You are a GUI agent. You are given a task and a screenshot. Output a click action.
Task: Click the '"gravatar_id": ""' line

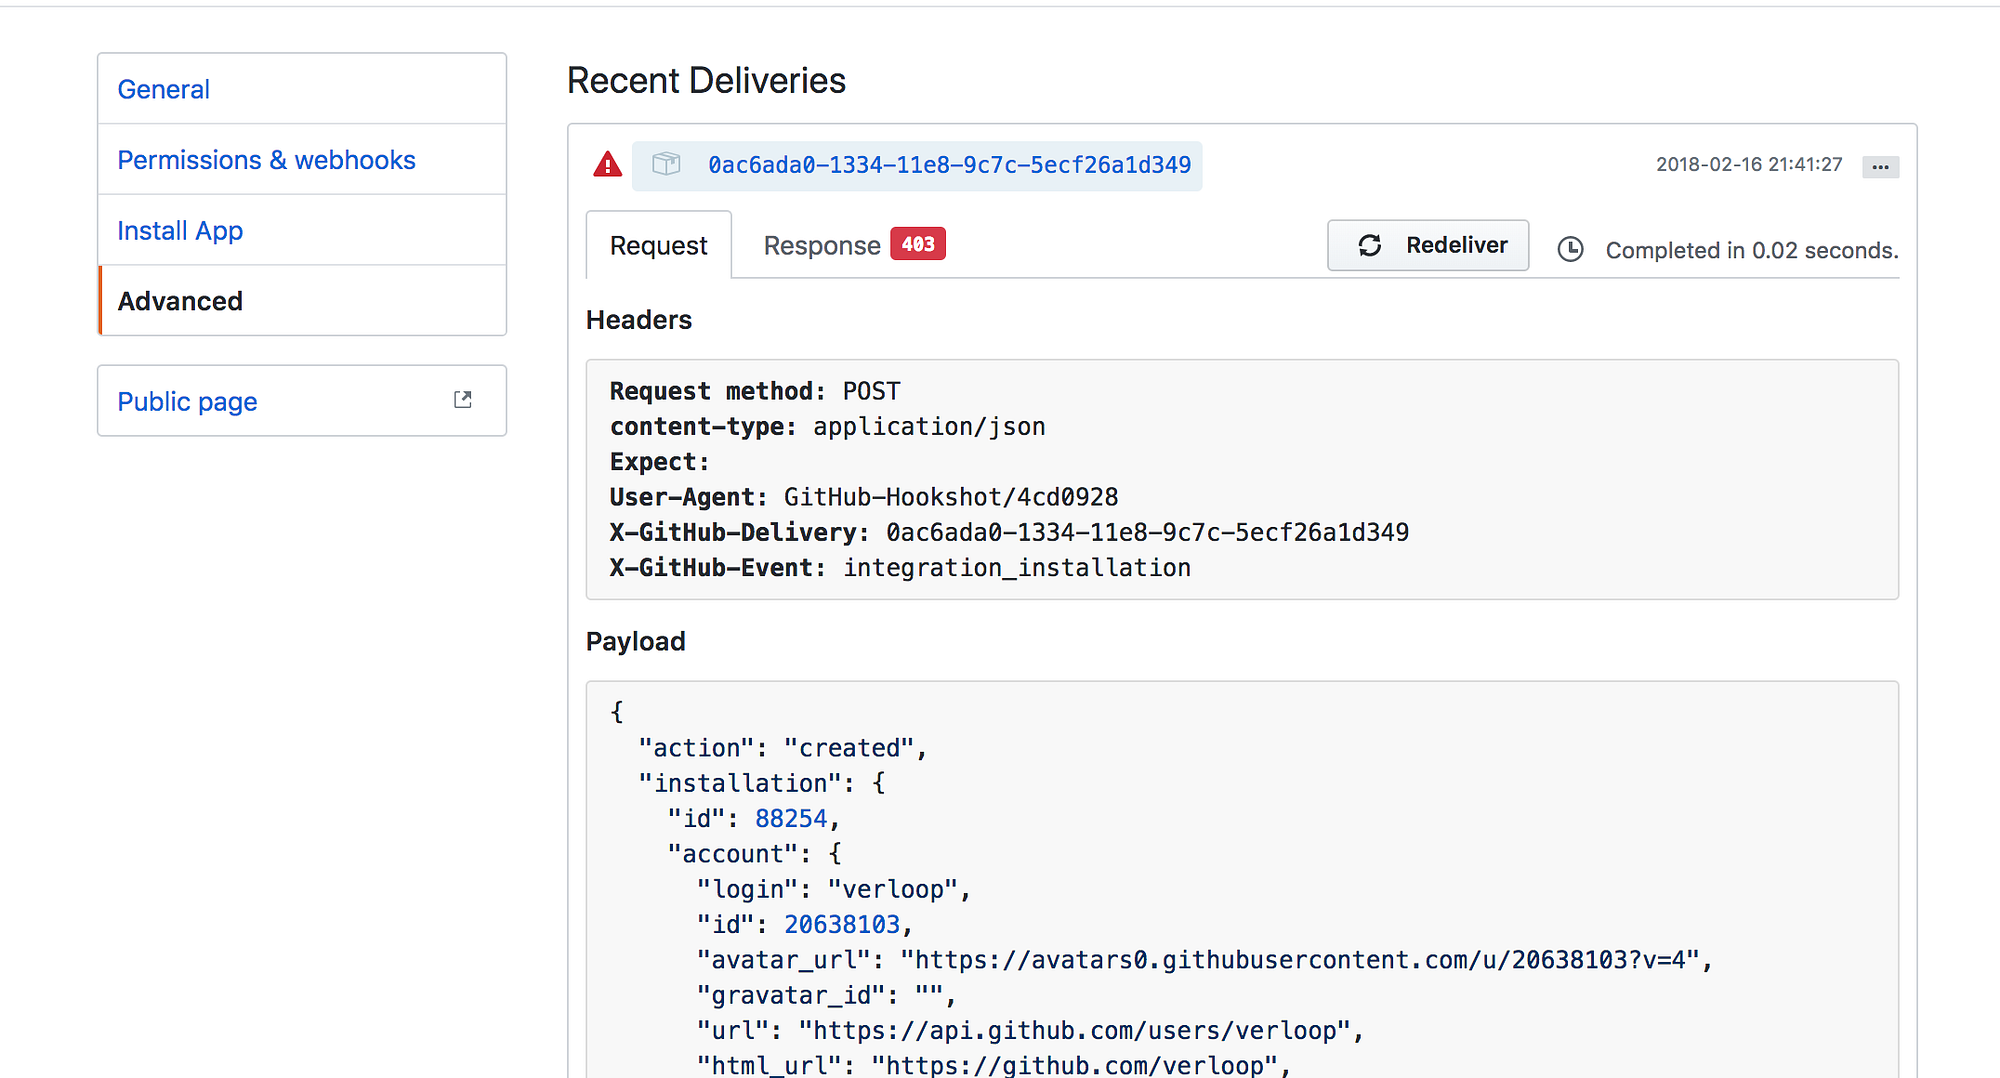tap(827, 996)
